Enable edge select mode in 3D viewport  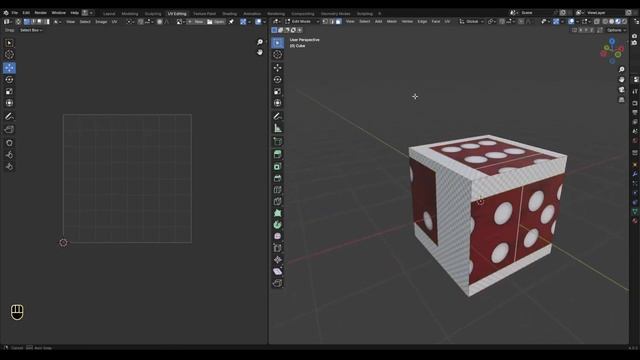332,21
